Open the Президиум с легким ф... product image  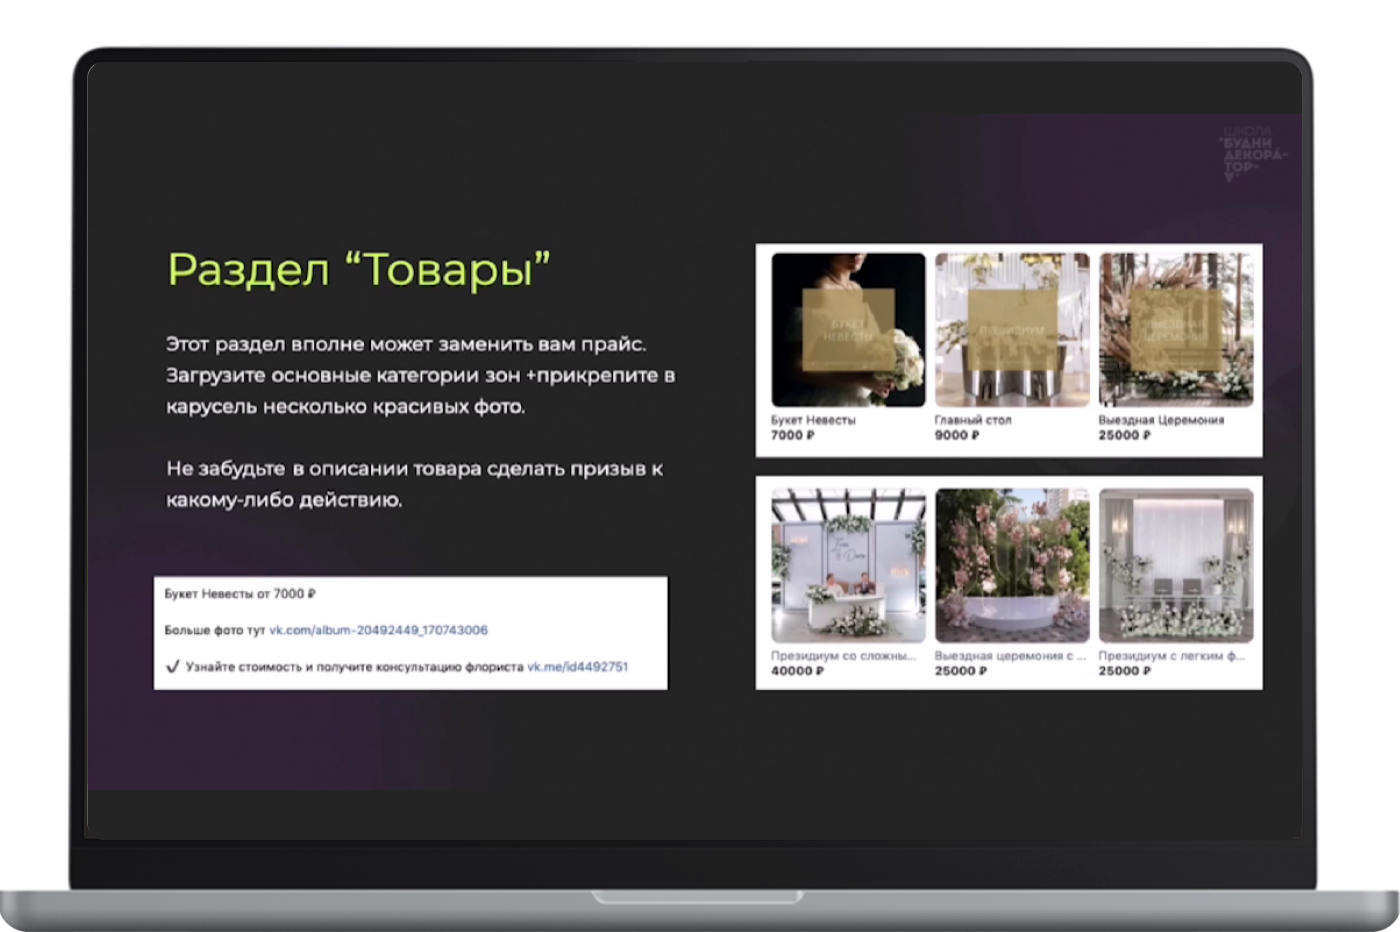click(1176, 565)
